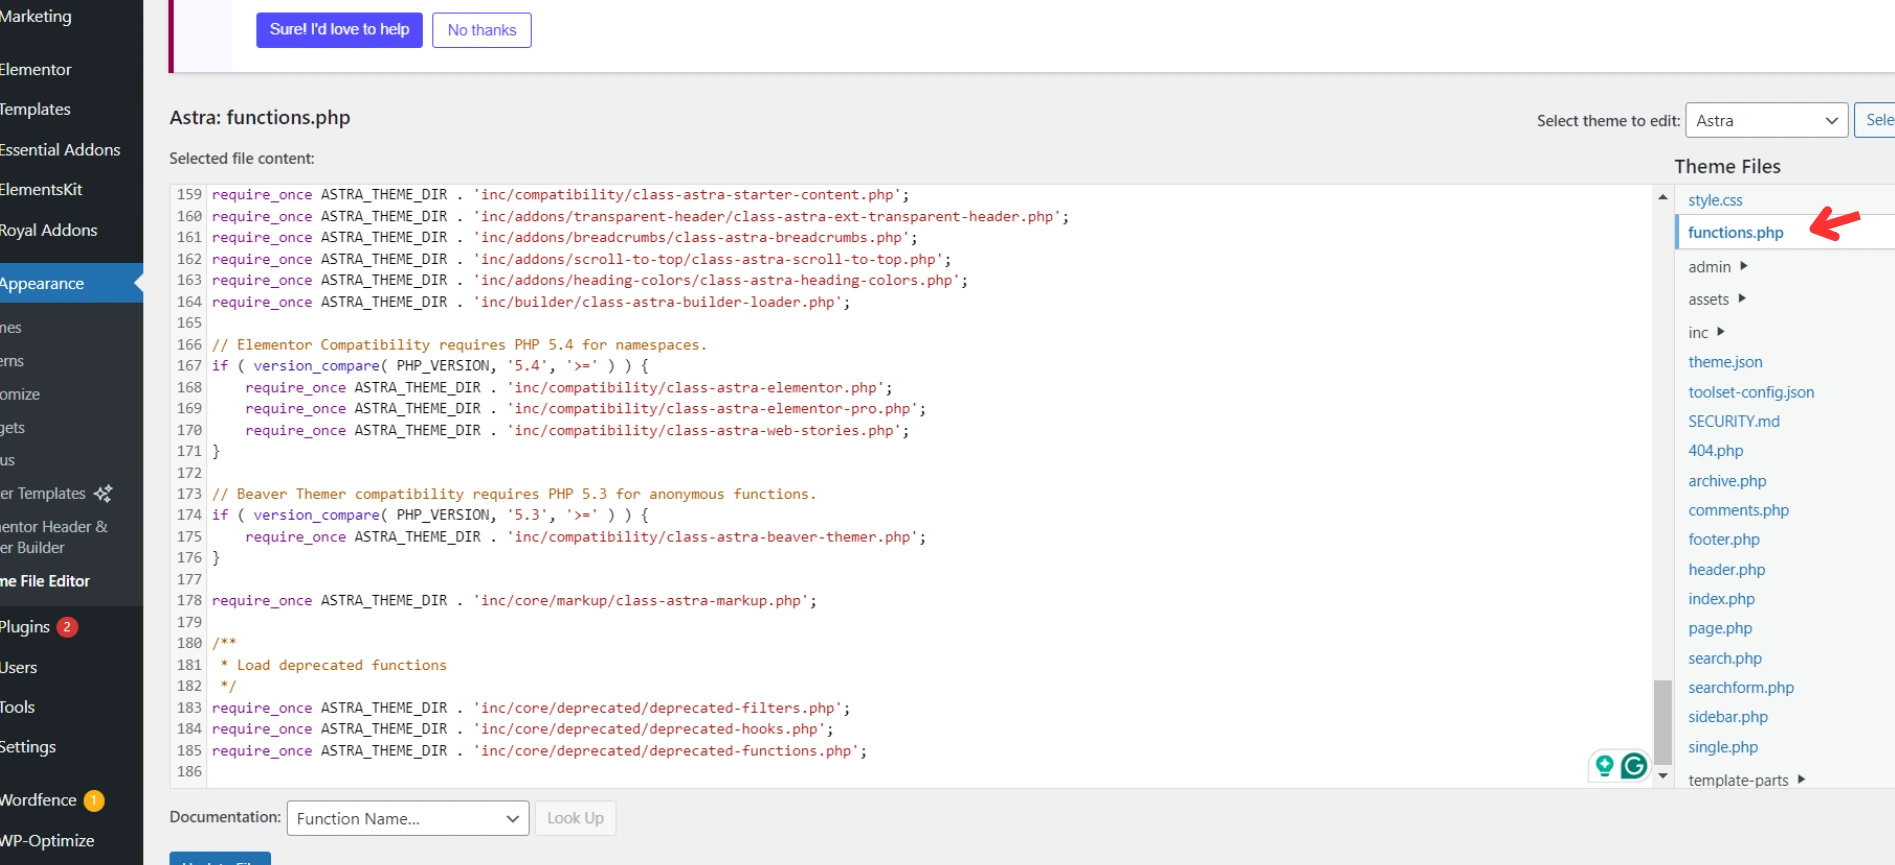Screen dimensions: 1895x865
Task: Click the Sure! I'd love to help button
Action: tap(339, 30)
